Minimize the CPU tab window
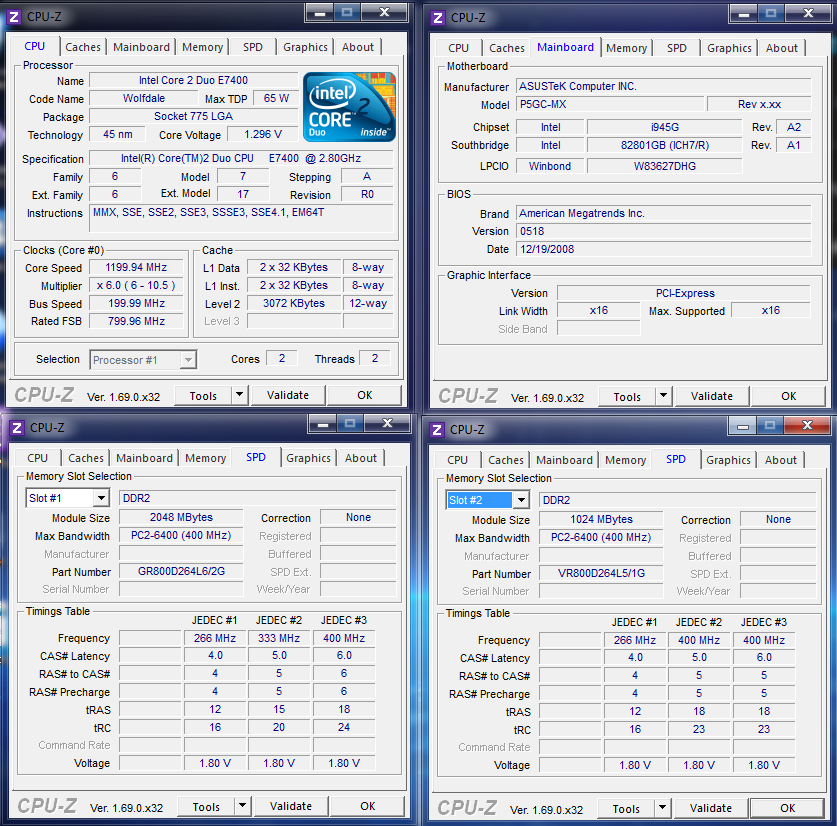 pos(319,12)
